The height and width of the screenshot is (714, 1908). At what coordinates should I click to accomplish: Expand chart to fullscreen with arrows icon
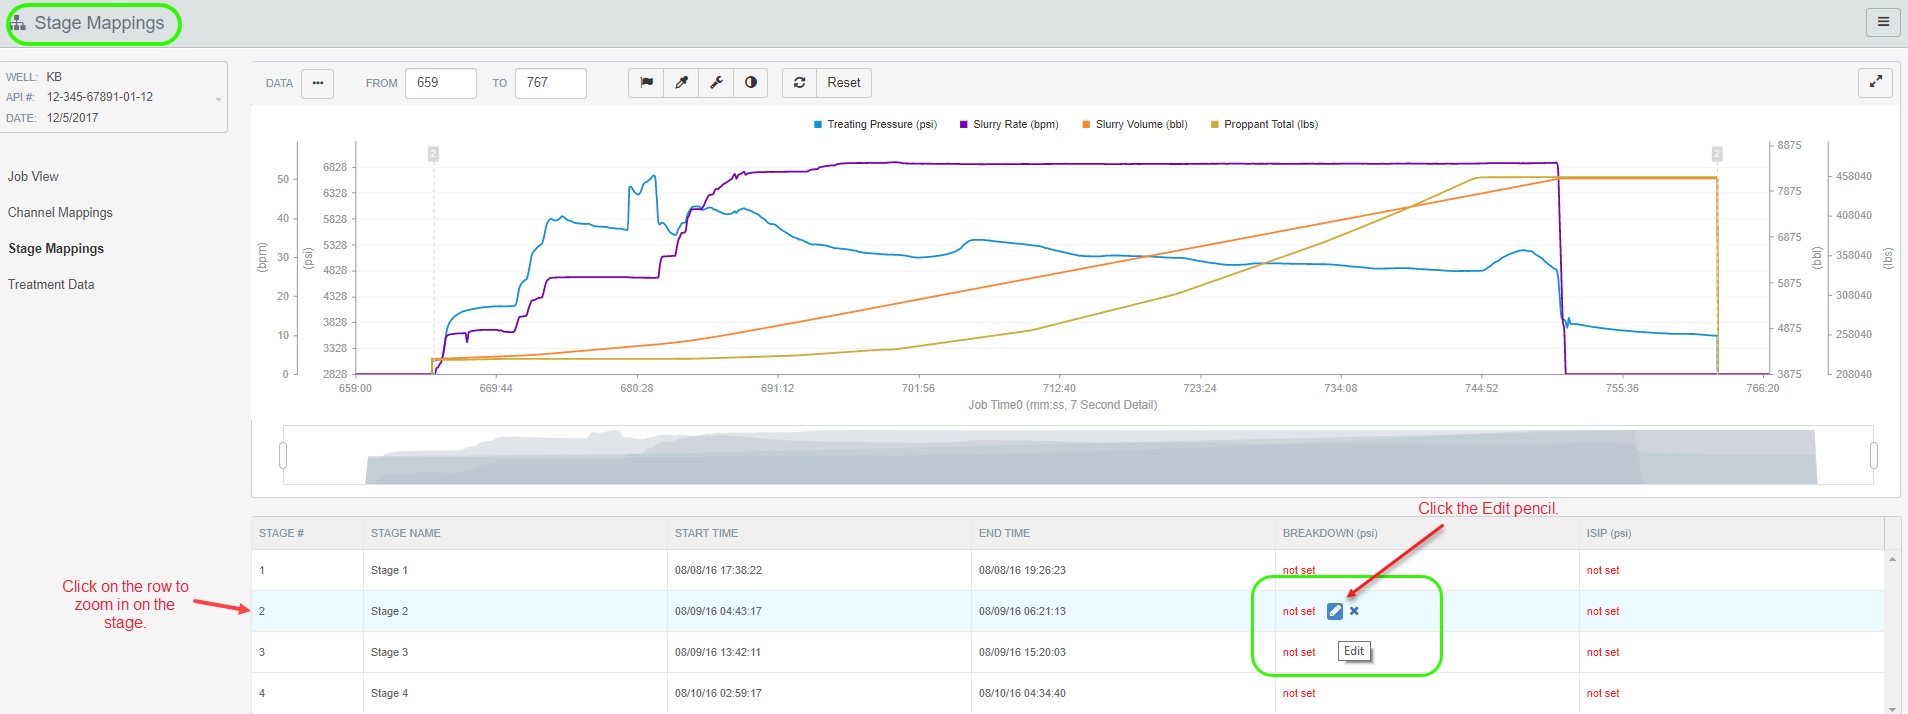point(1875,83)
